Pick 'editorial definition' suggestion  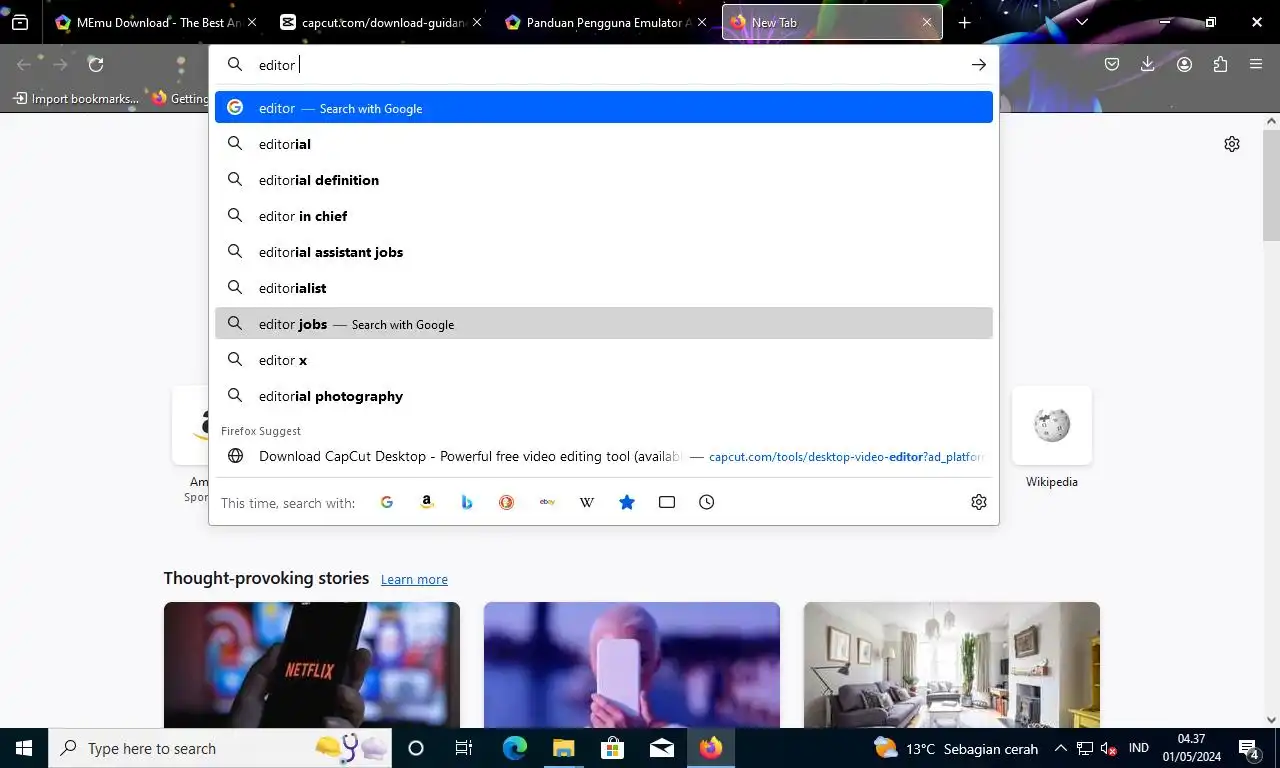click(x=604, y=180)
